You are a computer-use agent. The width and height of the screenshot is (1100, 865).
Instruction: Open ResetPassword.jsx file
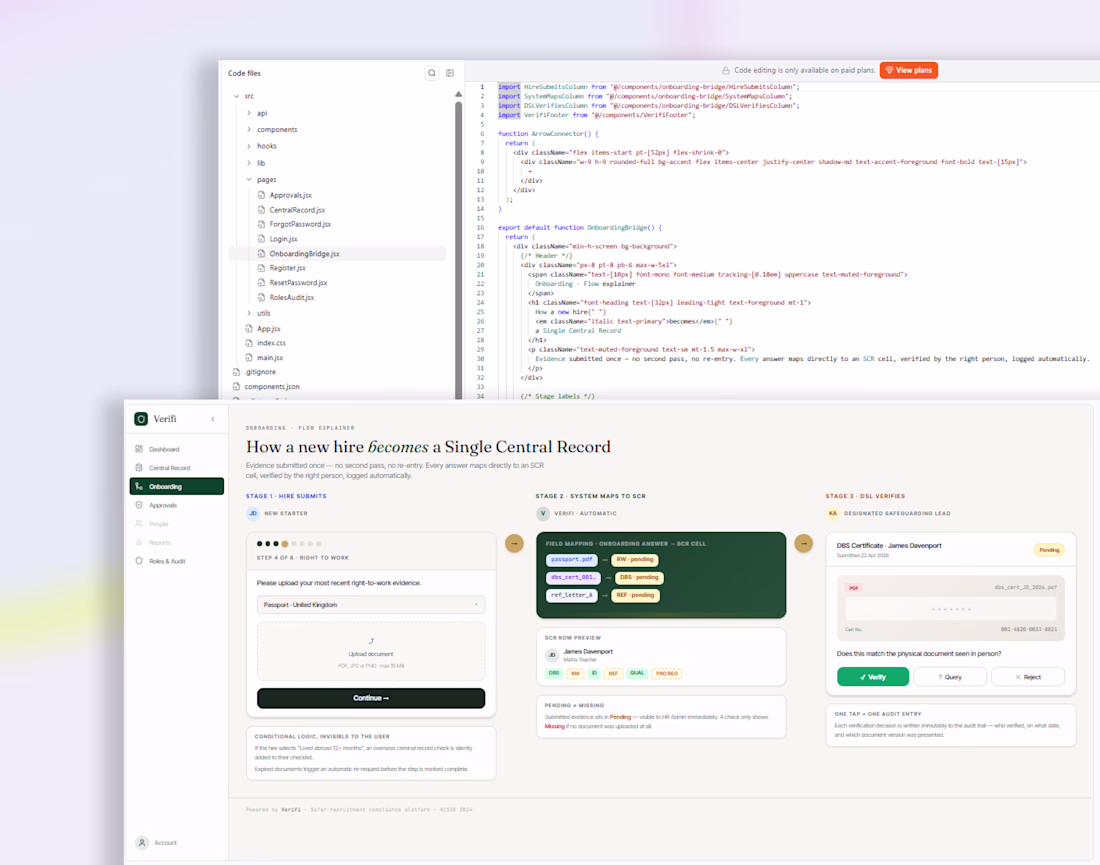(x=298, y=283)
